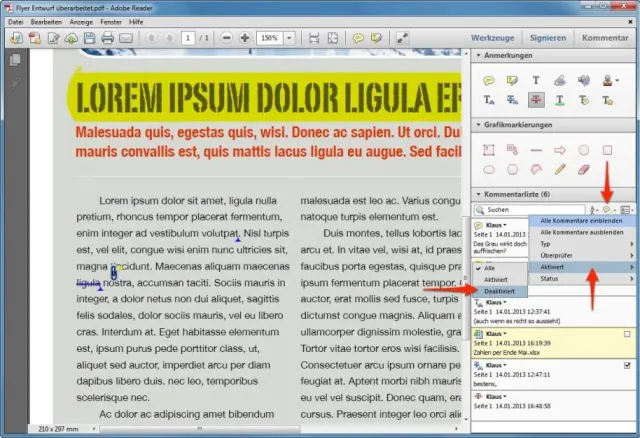Collapse the Grafikmarkierungen section

(x=479, y=125)
